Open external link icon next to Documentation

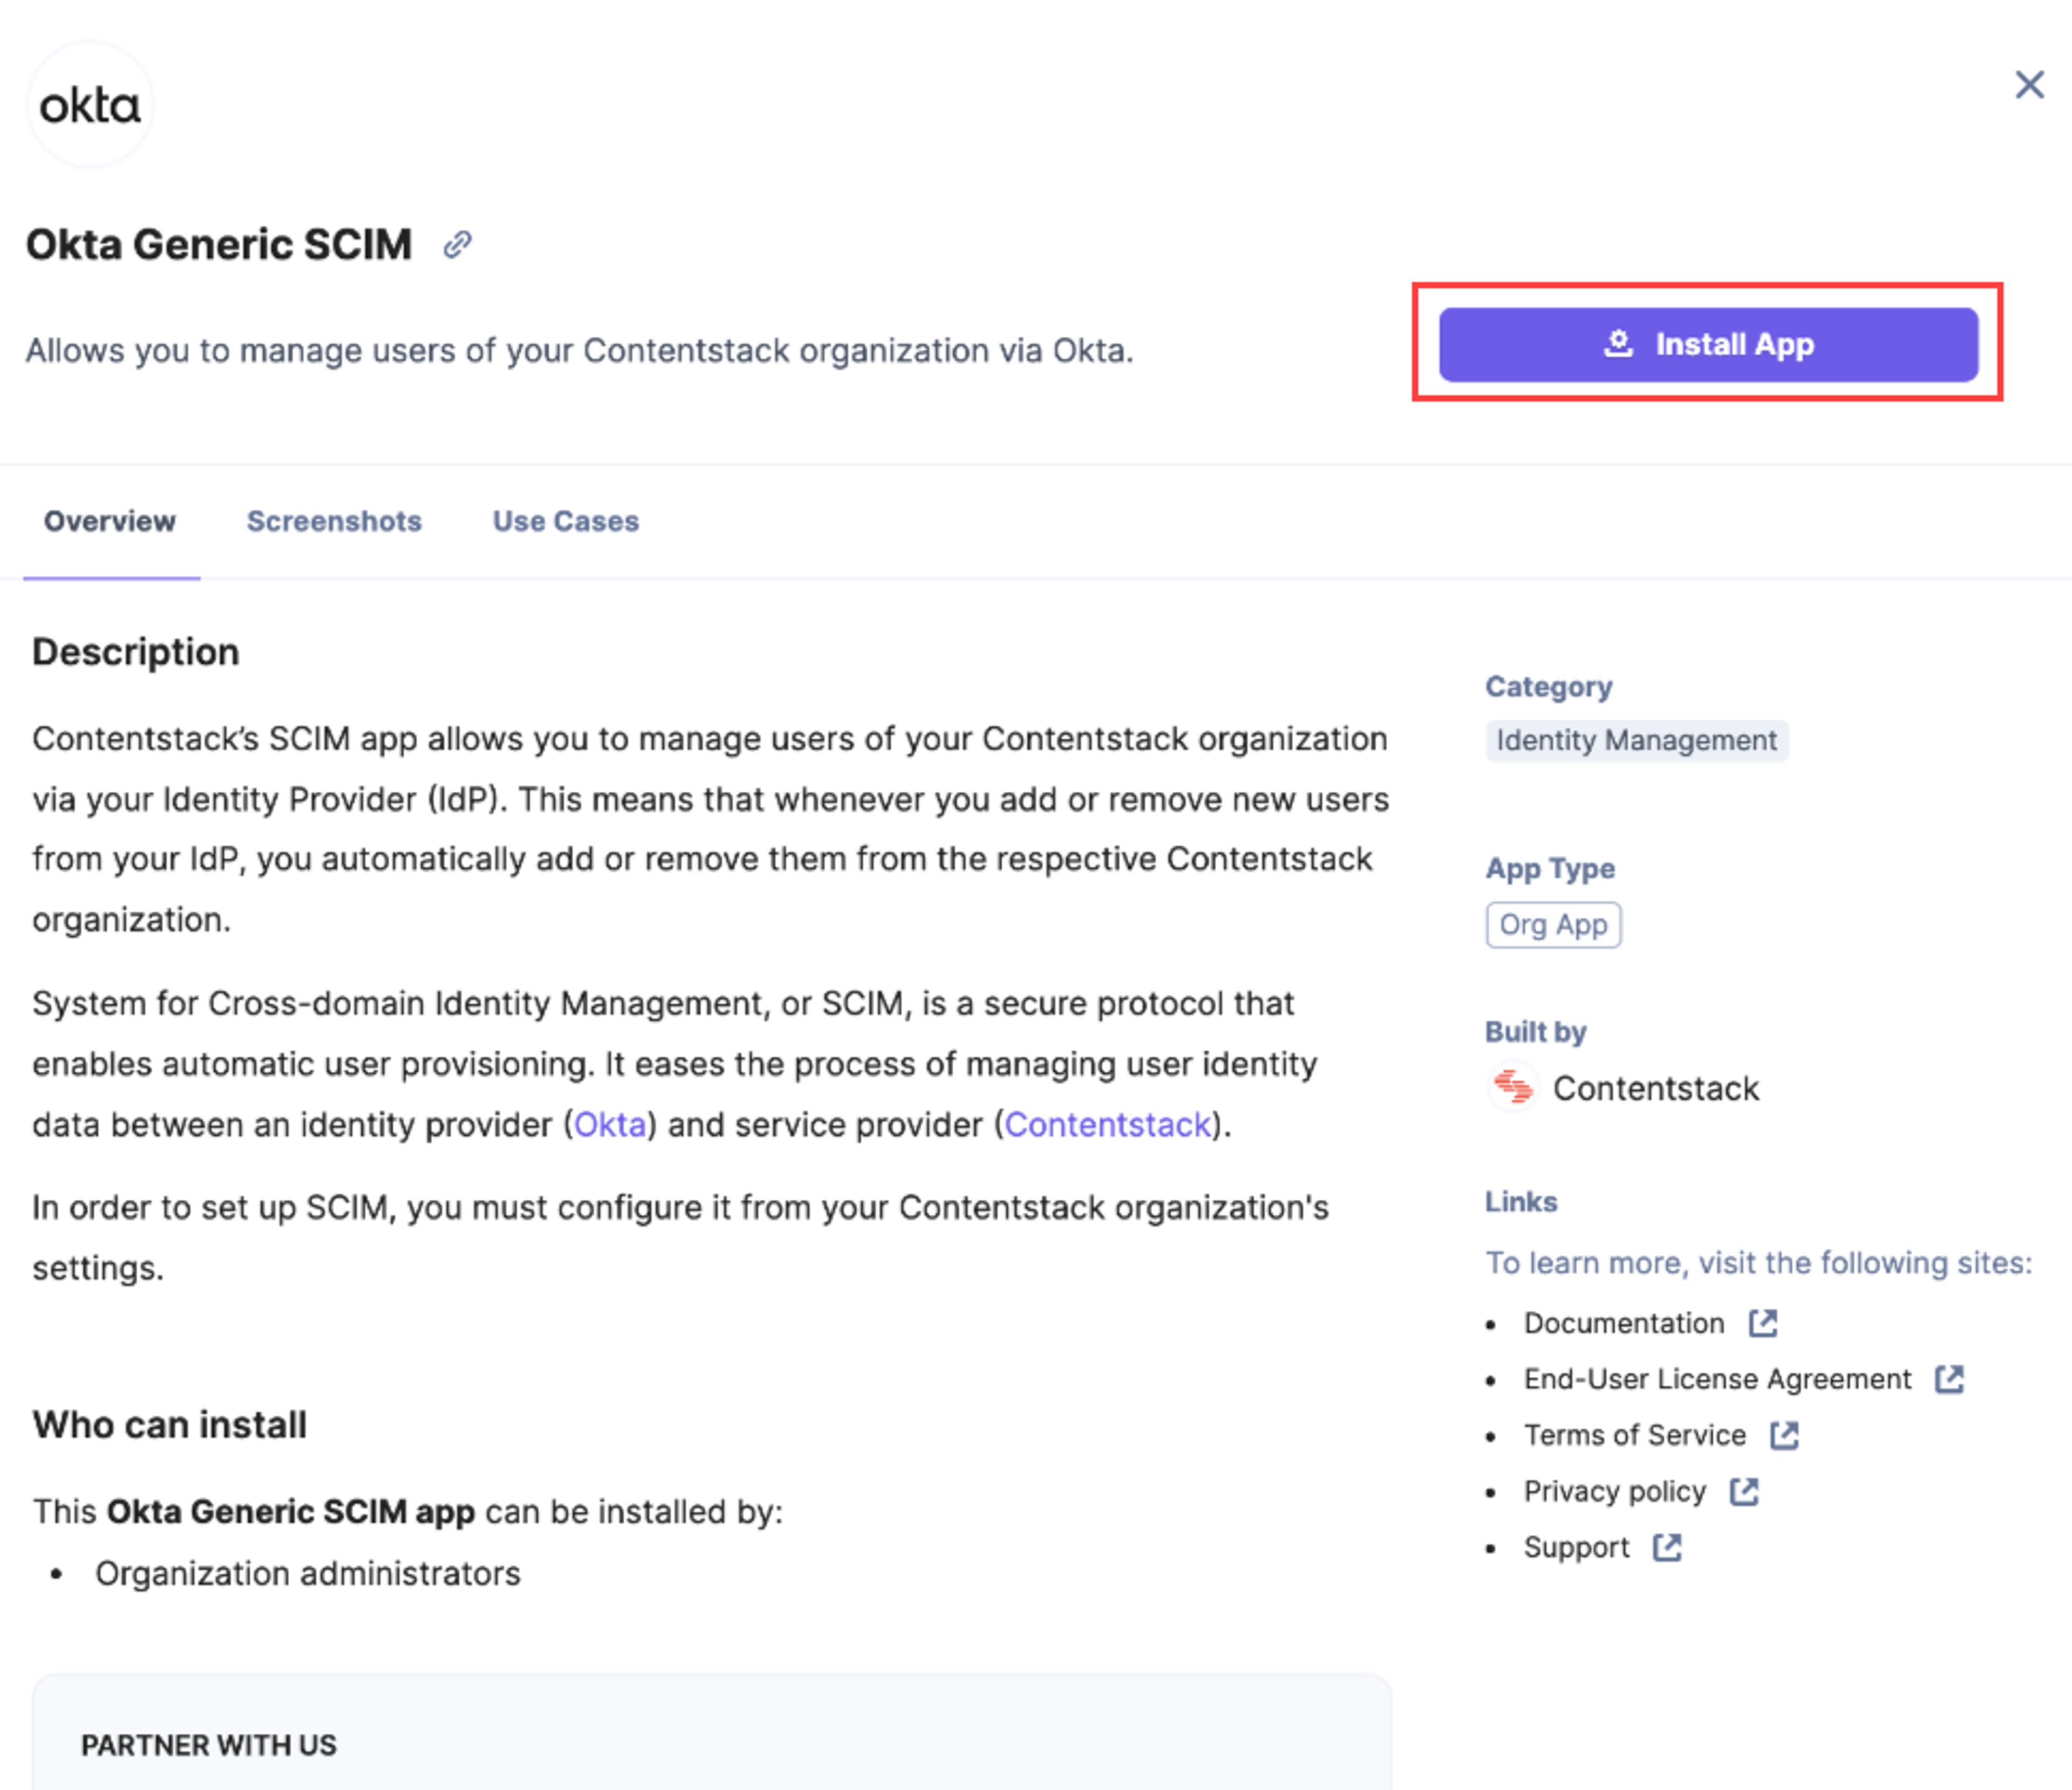[1763, 1323]
